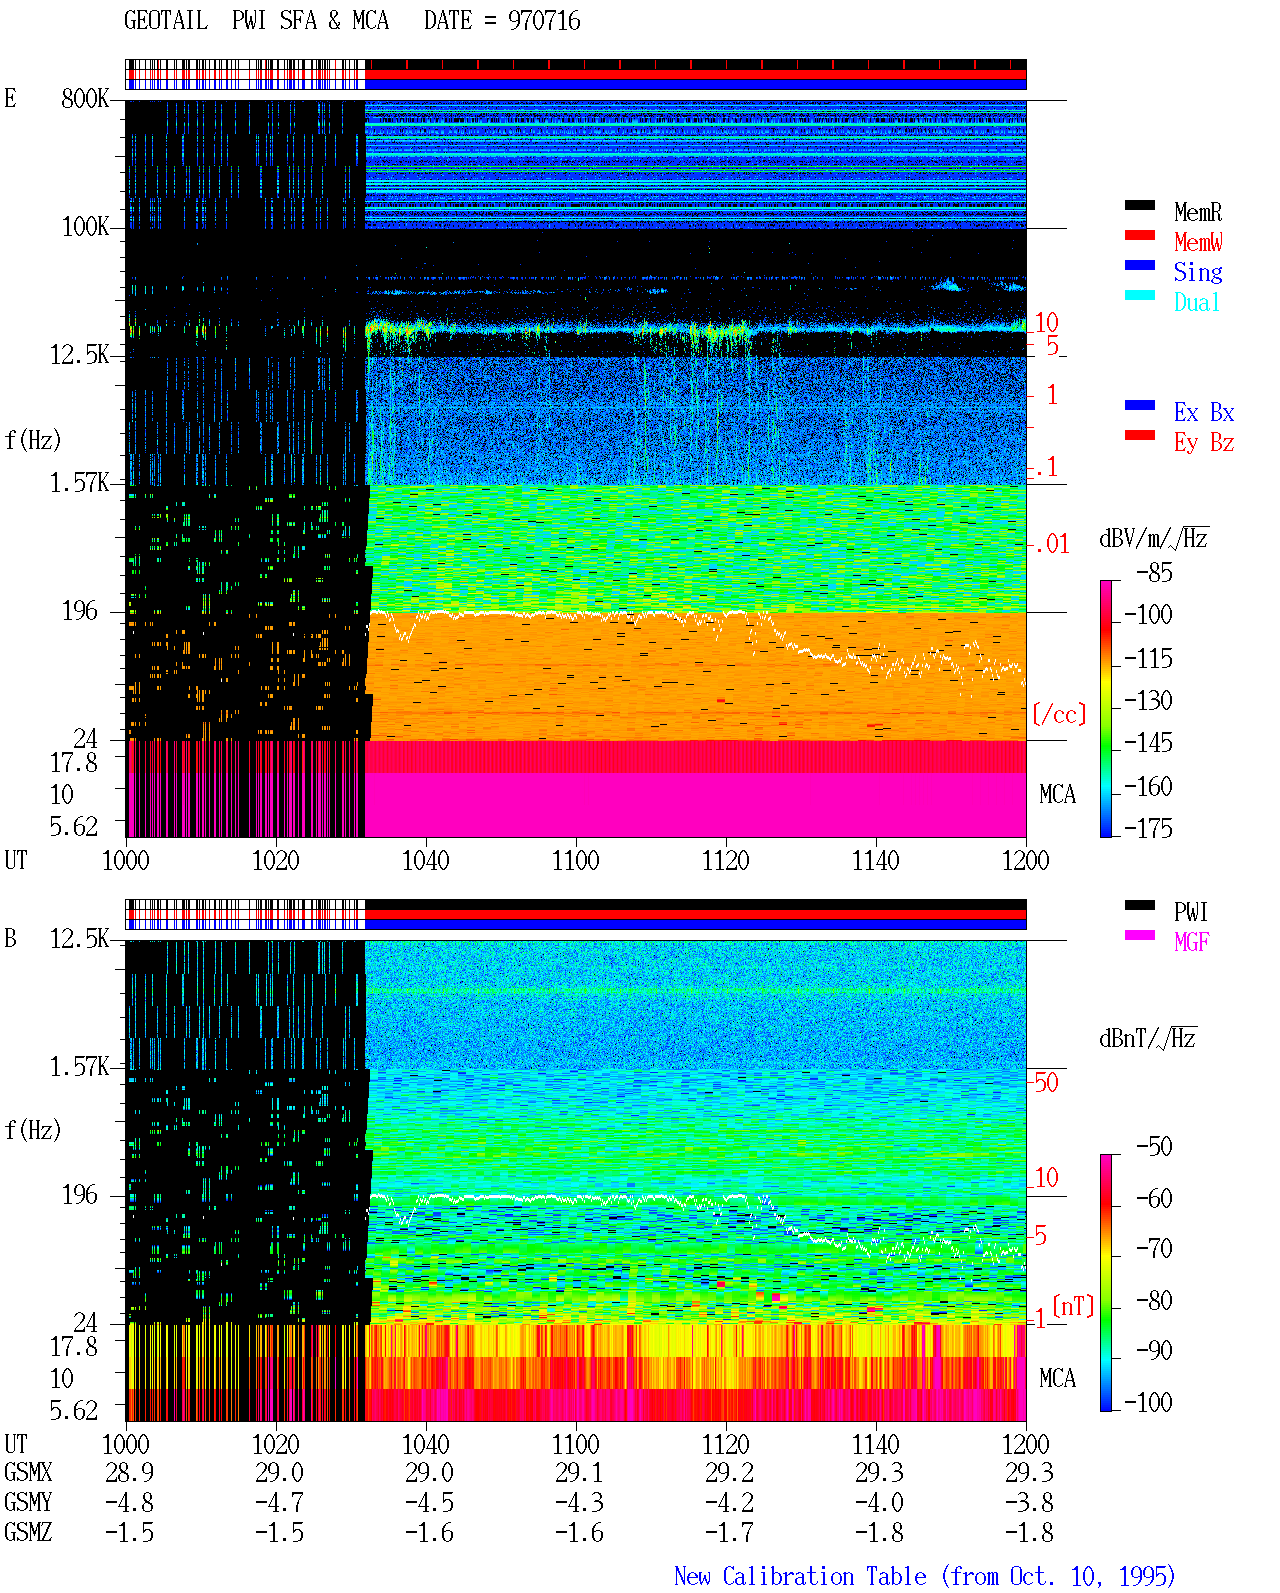This screenshot has width=1280, height=1593.
Task: Select the -130 color scale value
Action: tap(1148, 700)
